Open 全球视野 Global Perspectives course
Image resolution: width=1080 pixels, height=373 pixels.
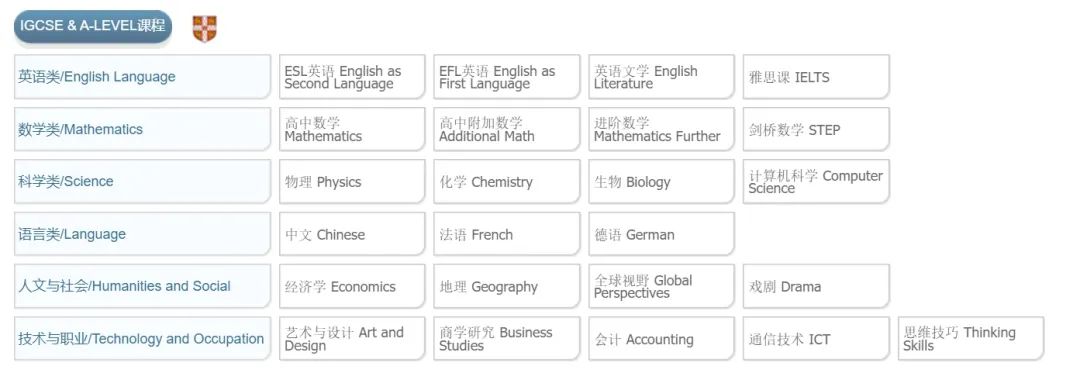(x=661, y=286)
